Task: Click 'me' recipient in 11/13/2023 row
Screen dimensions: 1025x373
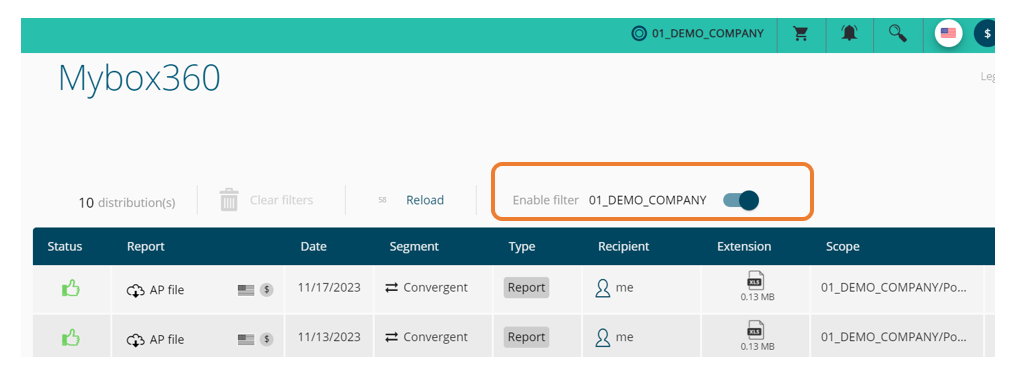Action: click(x=624, y=337)
